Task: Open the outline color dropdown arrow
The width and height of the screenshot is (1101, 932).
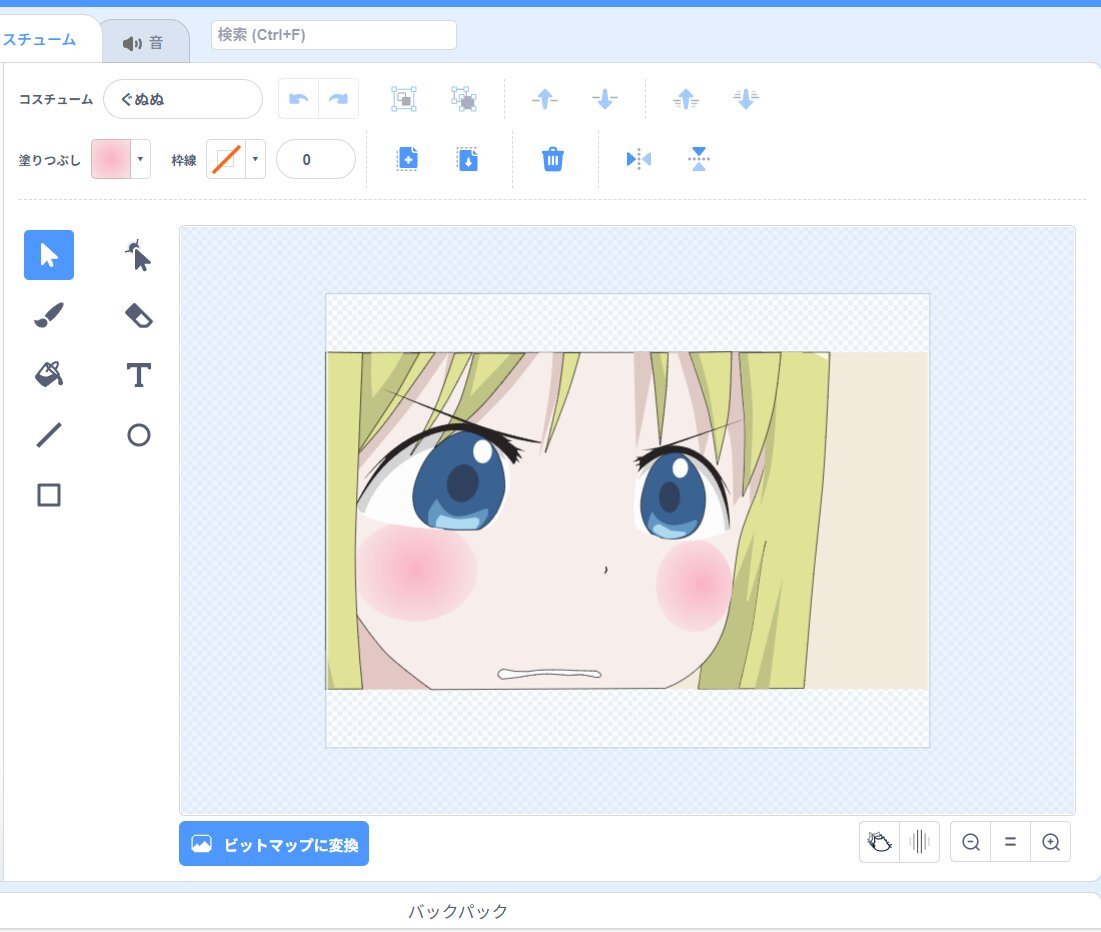Action: pyautogui.click(x=255, y=159)
